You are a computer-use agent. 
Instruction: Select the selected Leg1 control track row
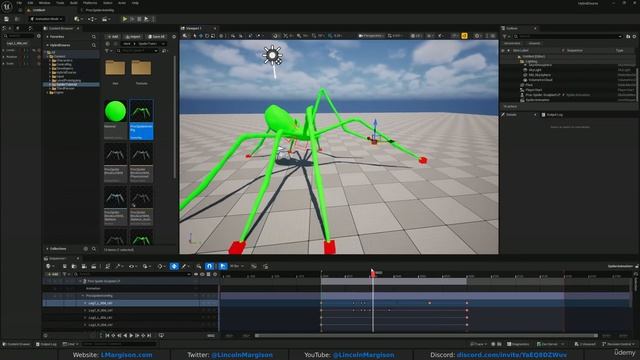coord(131,303)
